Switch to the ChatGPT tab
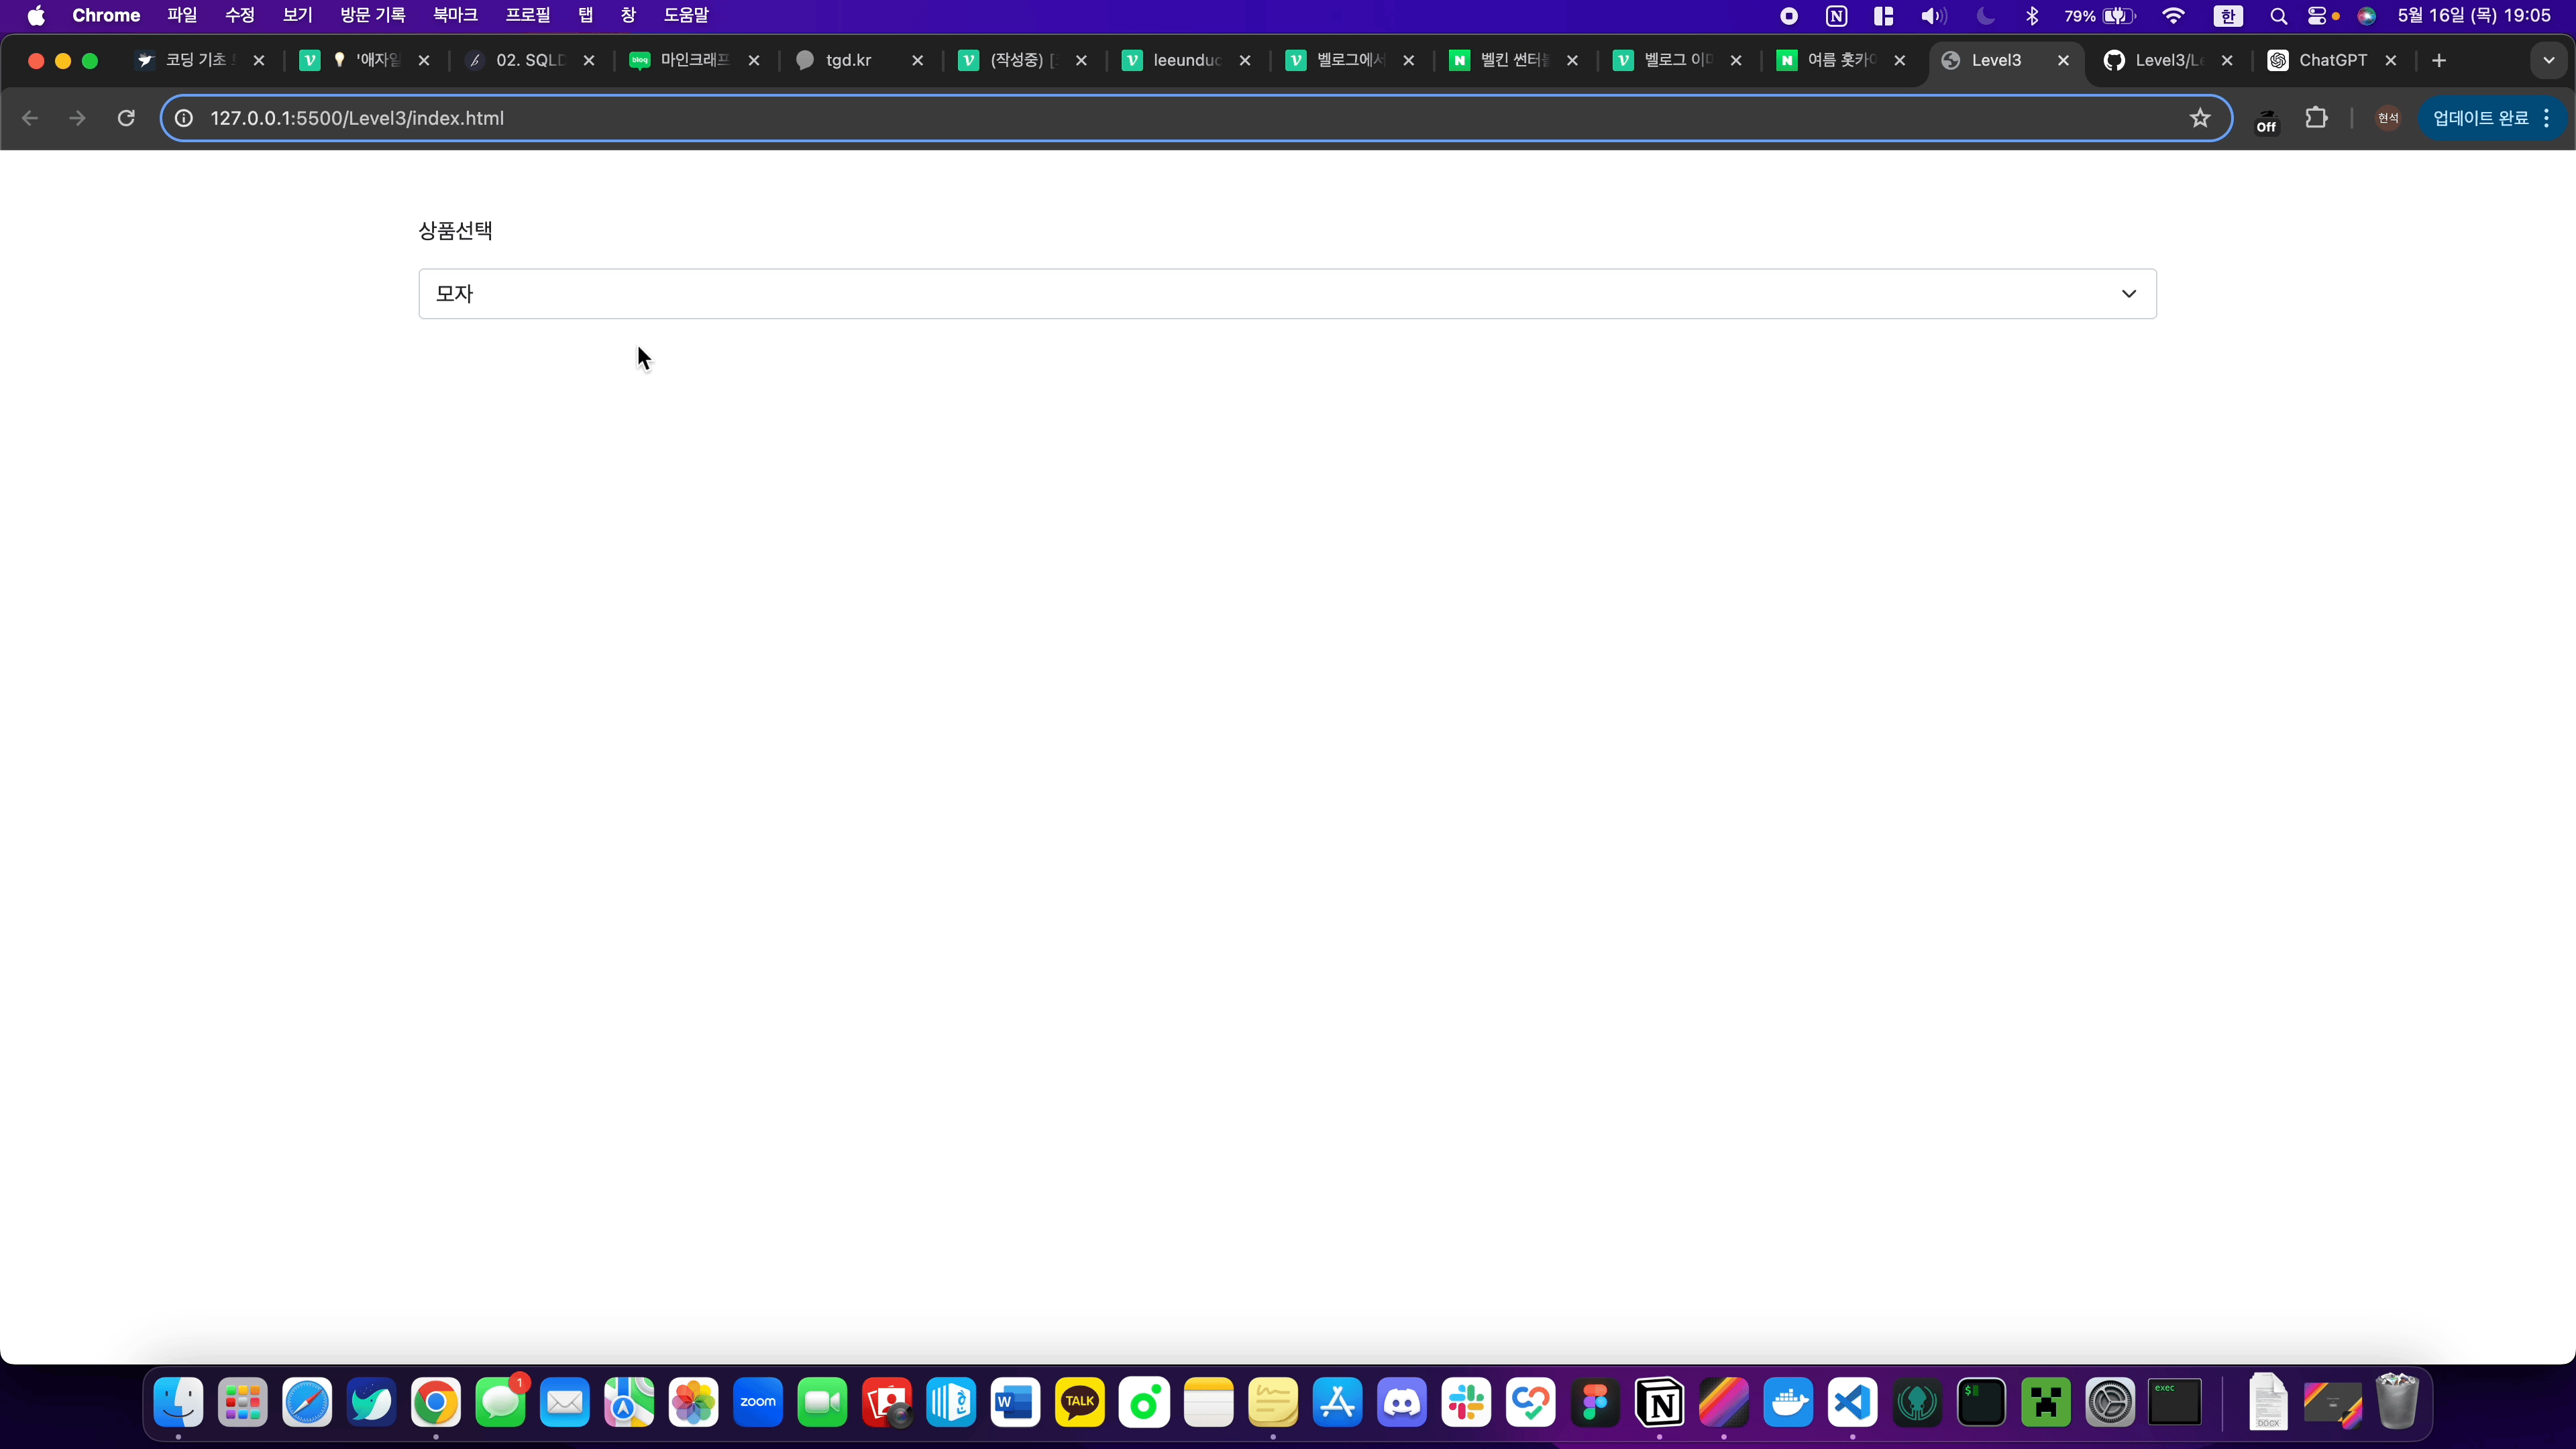 2331,60
